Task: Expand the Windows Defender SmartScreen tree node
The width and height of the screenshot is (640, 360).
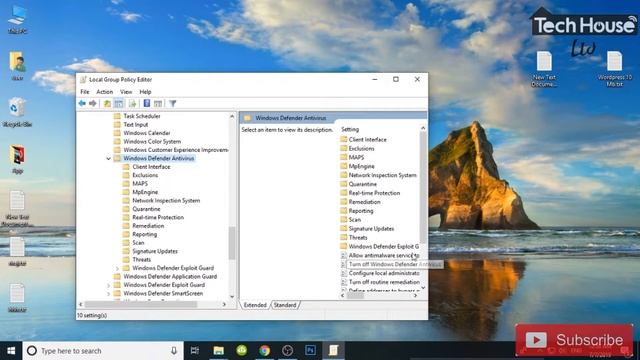Action: tap(109, 294)
